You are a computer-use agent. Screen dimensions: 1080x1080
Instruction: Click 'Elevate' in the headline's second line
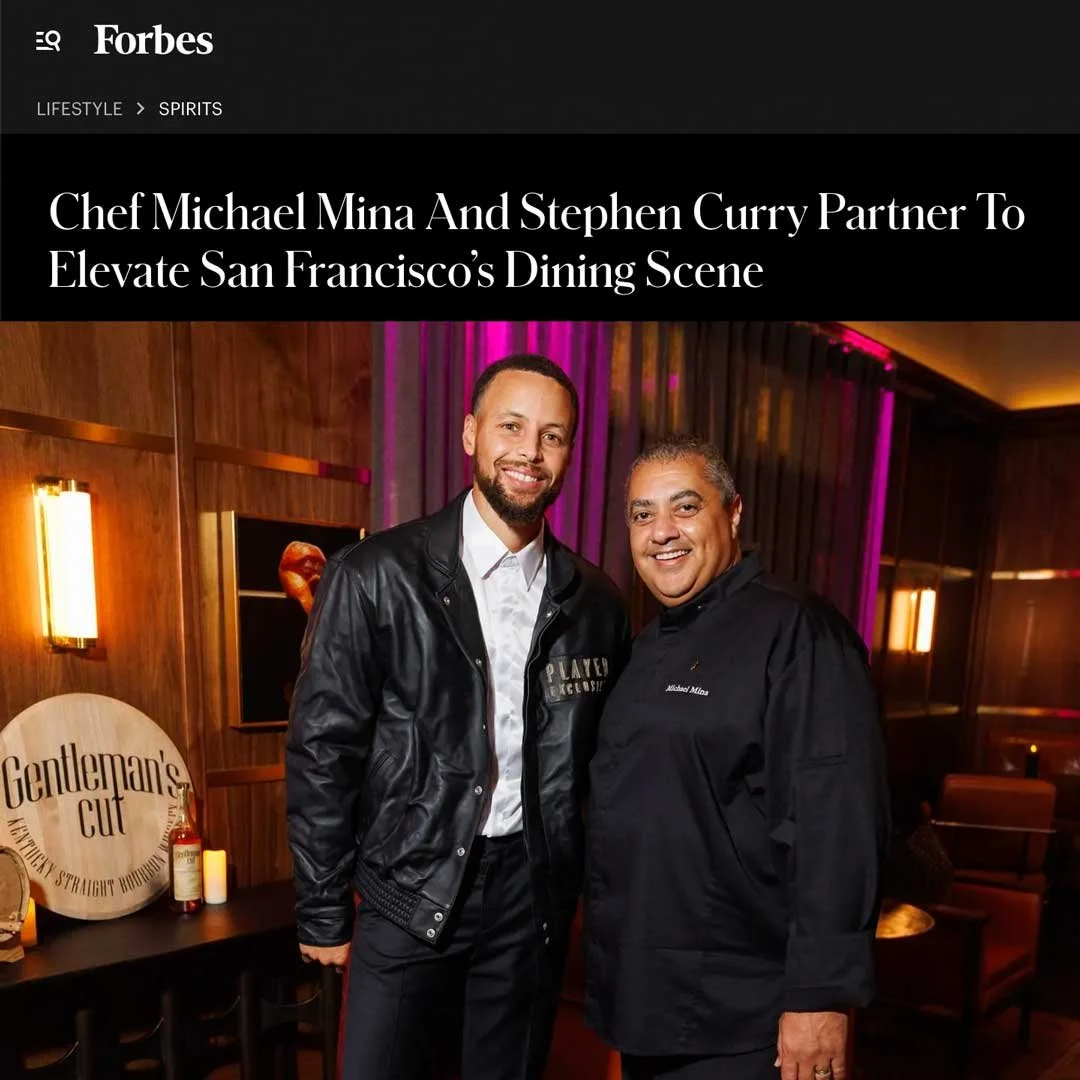pyautogui.click(x=118, y=270)
